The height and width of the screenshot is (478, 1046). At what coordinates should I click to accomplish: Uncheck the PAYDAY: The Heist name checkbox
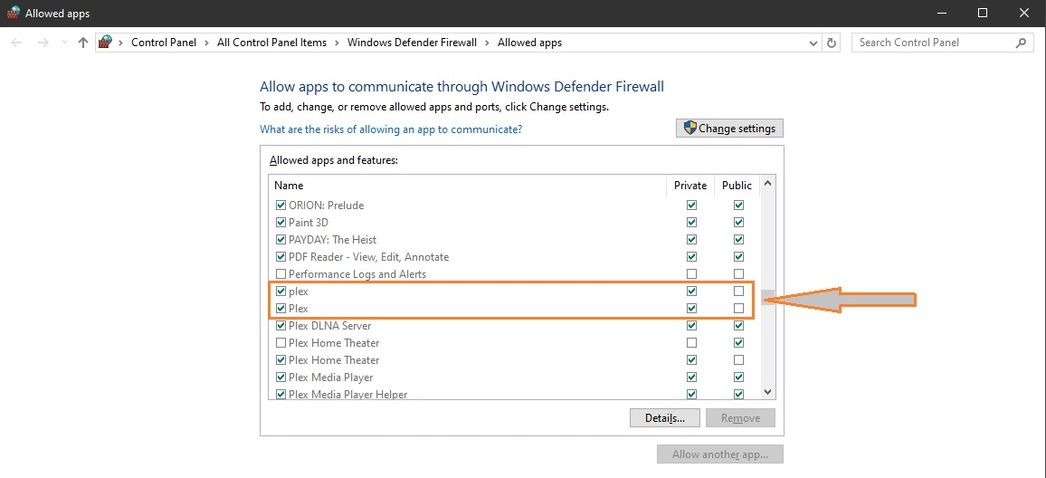(x=281, y=239)
